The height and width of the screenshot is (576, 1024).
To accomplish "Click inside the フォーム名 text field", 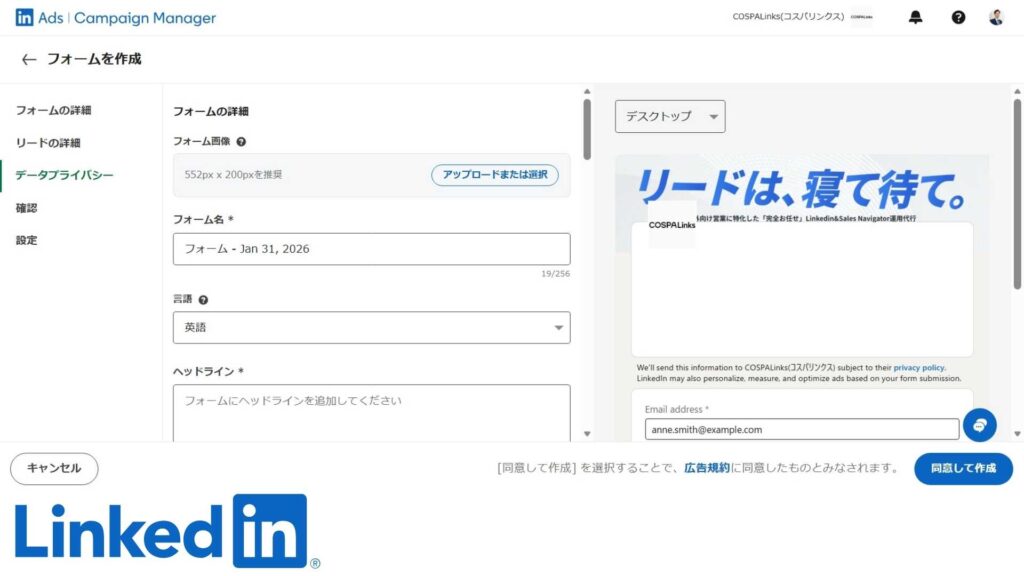I will coord(371,248).
